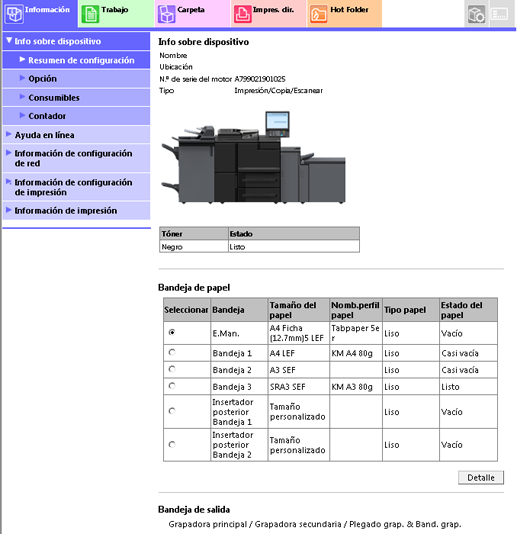Expand Información de configuración de red arrow
517x534 pixels.
click(9, 153)
